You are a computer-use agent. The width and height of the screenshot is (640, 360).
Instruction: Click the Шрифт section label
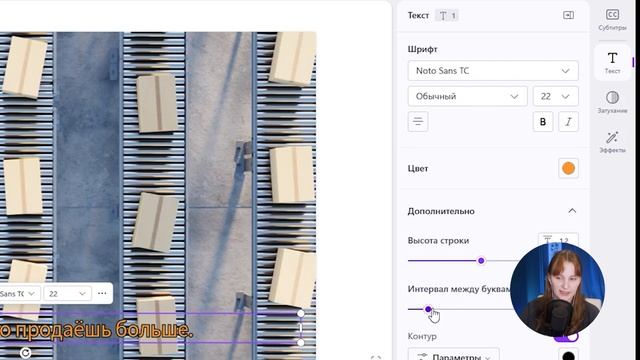[422, 49]
